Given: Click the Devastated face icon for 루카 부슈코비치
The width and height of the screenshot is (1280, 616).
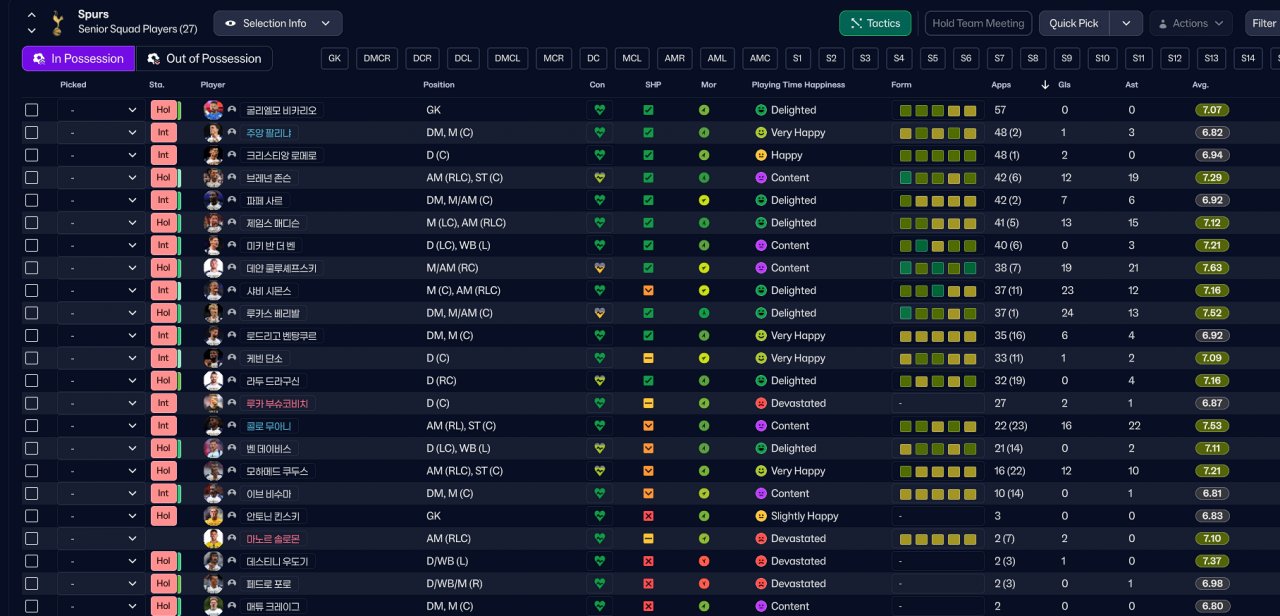Looking at the screenshot, I should [760, 403].
